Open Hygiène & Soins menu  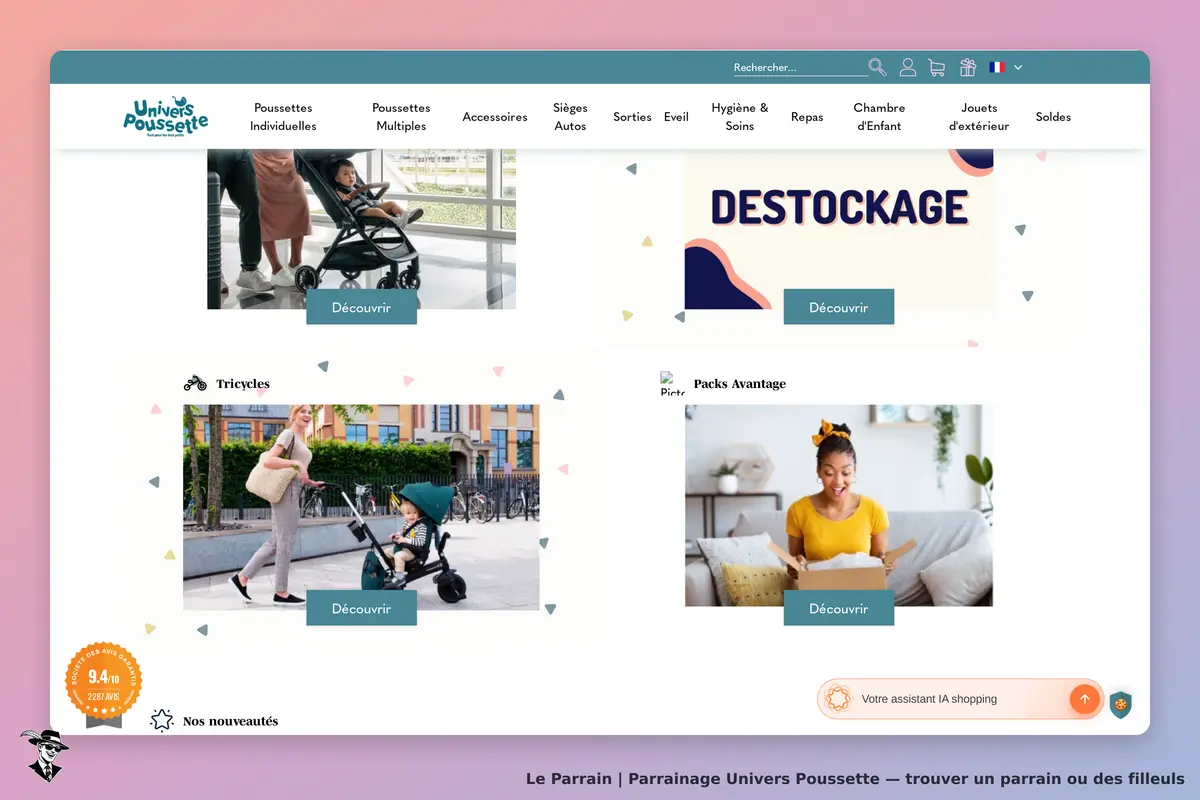740,117
